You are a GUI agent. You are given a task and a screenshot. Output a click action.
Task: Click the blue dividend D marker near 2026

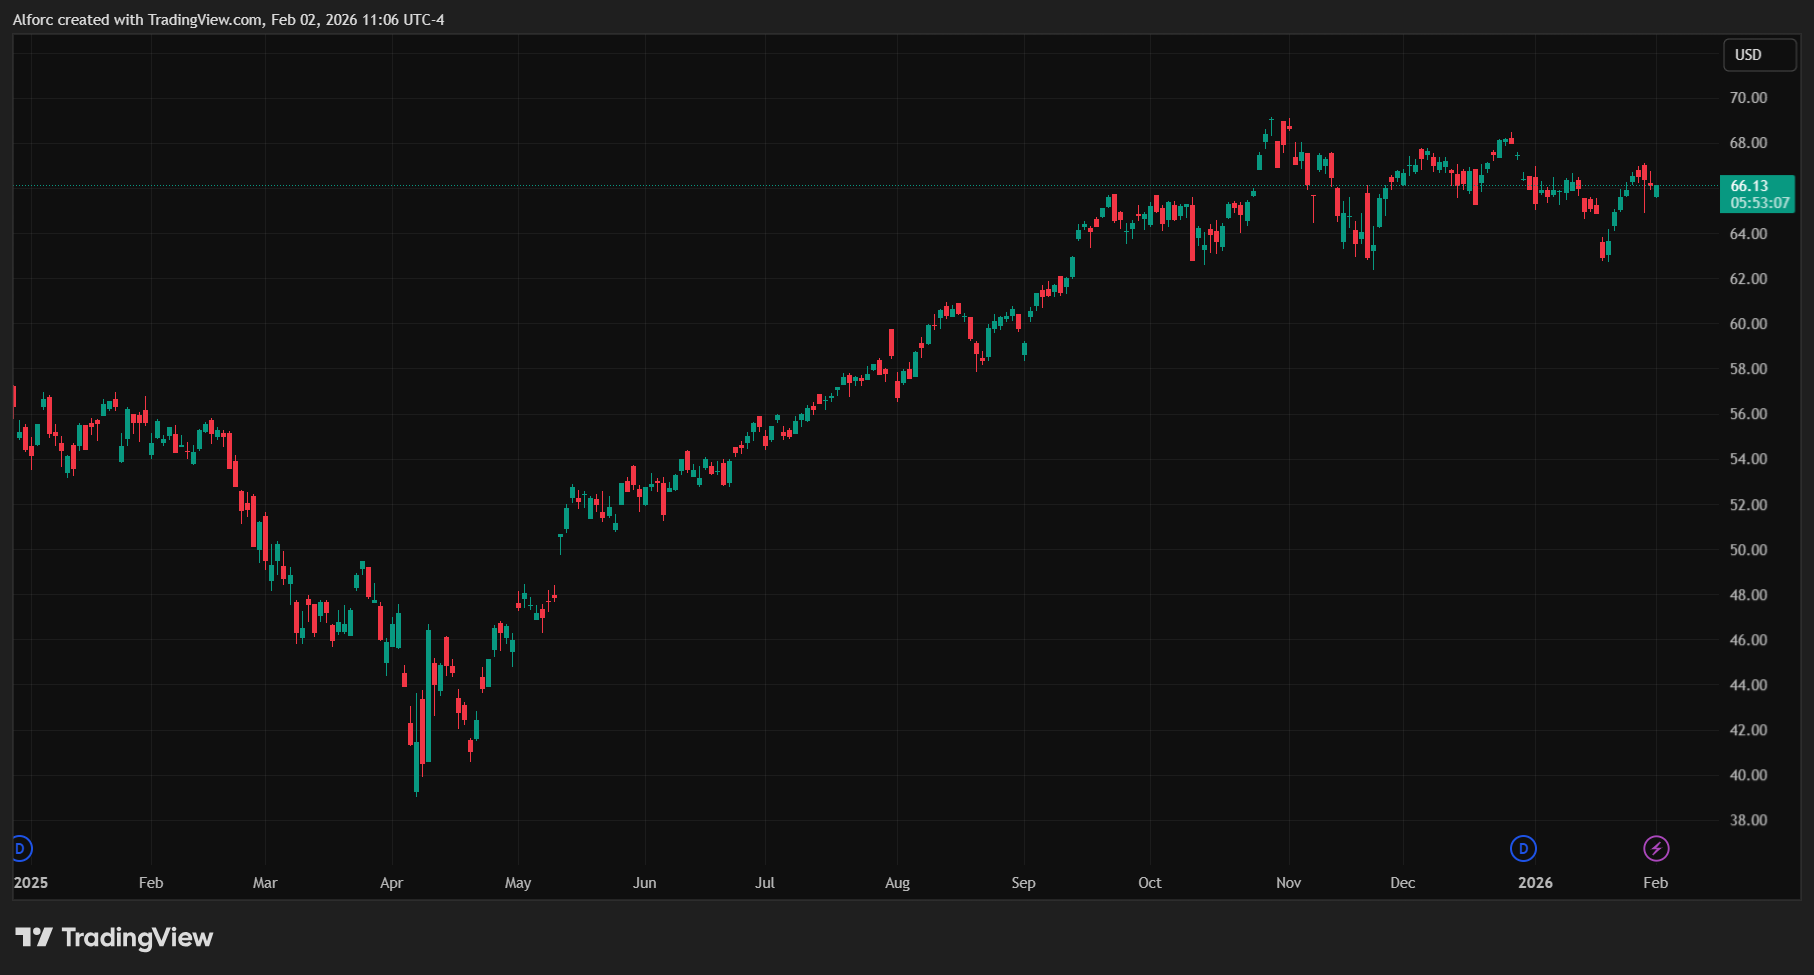click(1523, 849)
